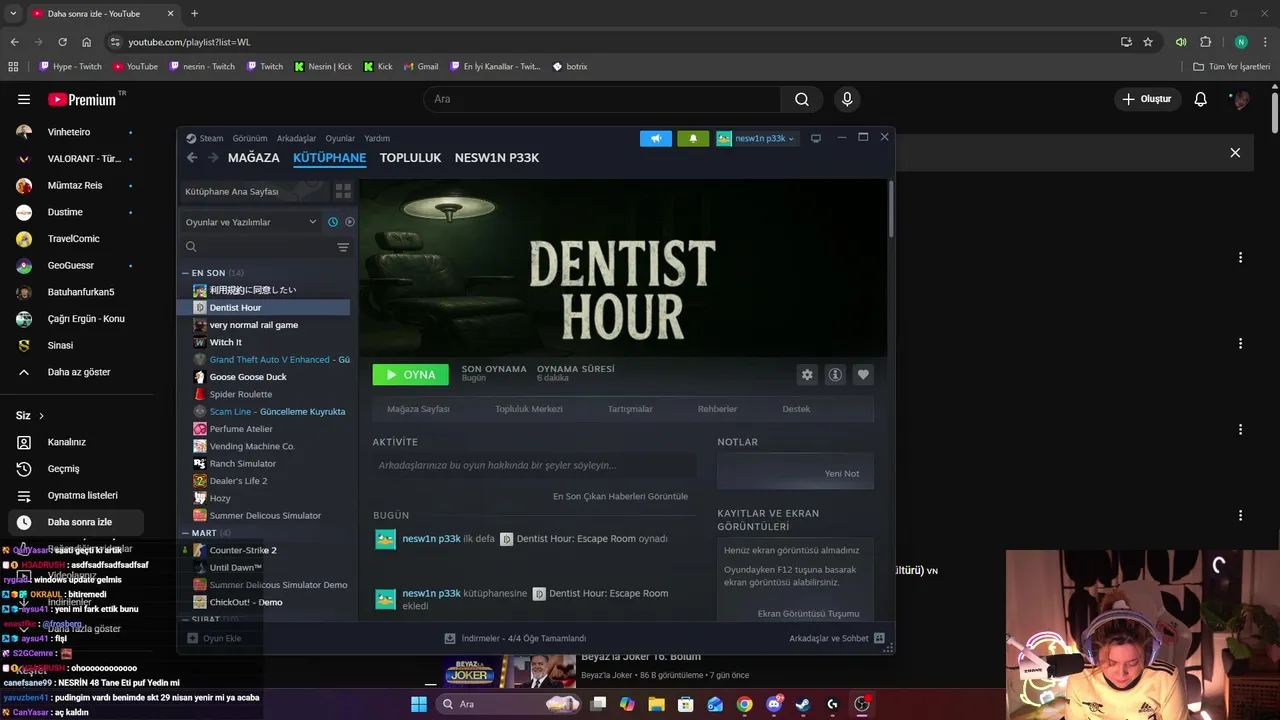Click the plus icon next to Oyun Ekle
1280x720 pixels.
click(x=191, y=638)
